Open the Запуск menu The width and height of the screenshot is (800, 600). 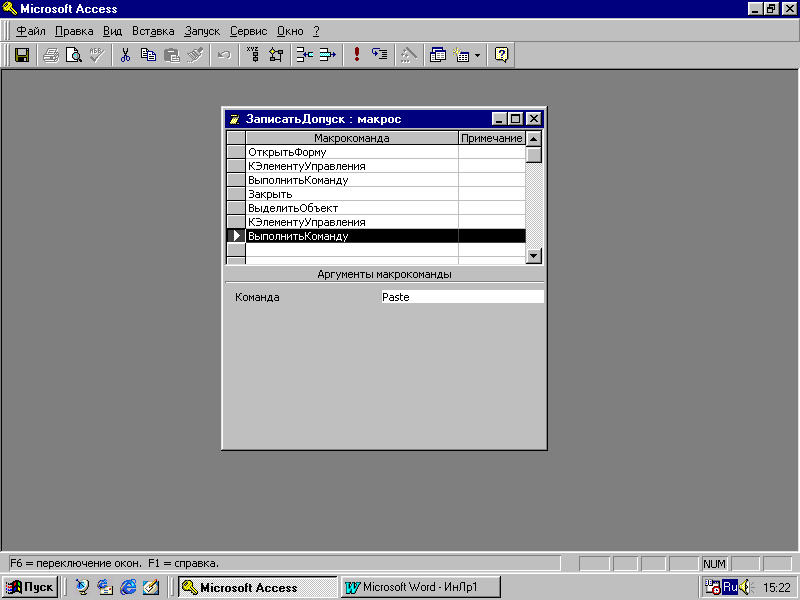point(202,31)
